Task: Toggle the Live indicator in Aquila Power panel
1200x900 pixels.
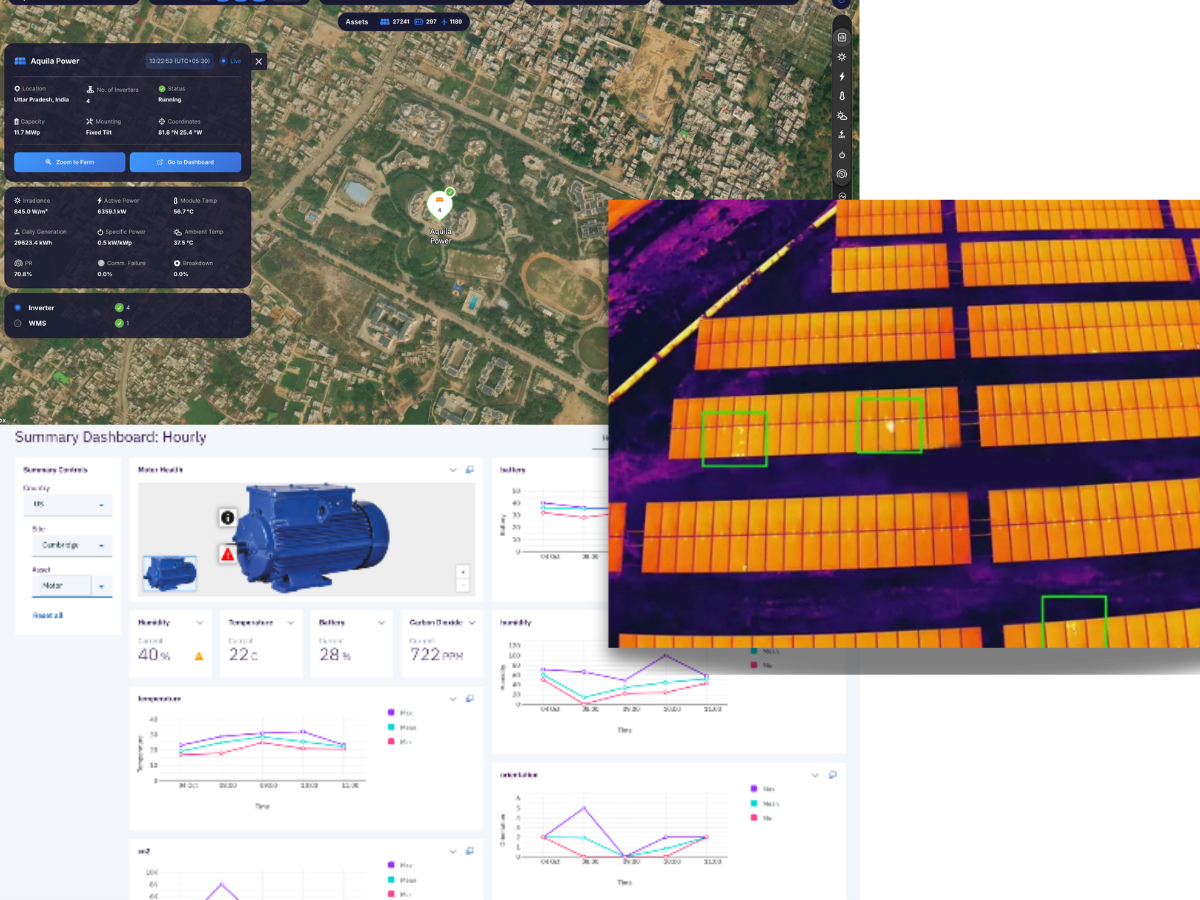Action: tap(231, 61)
